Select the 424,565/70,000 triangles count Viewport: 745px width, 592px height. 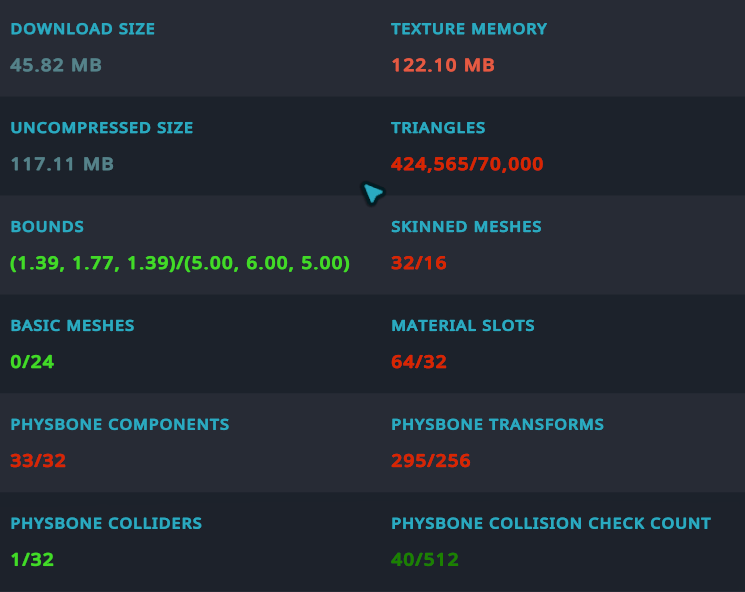(x=467, y=163)
